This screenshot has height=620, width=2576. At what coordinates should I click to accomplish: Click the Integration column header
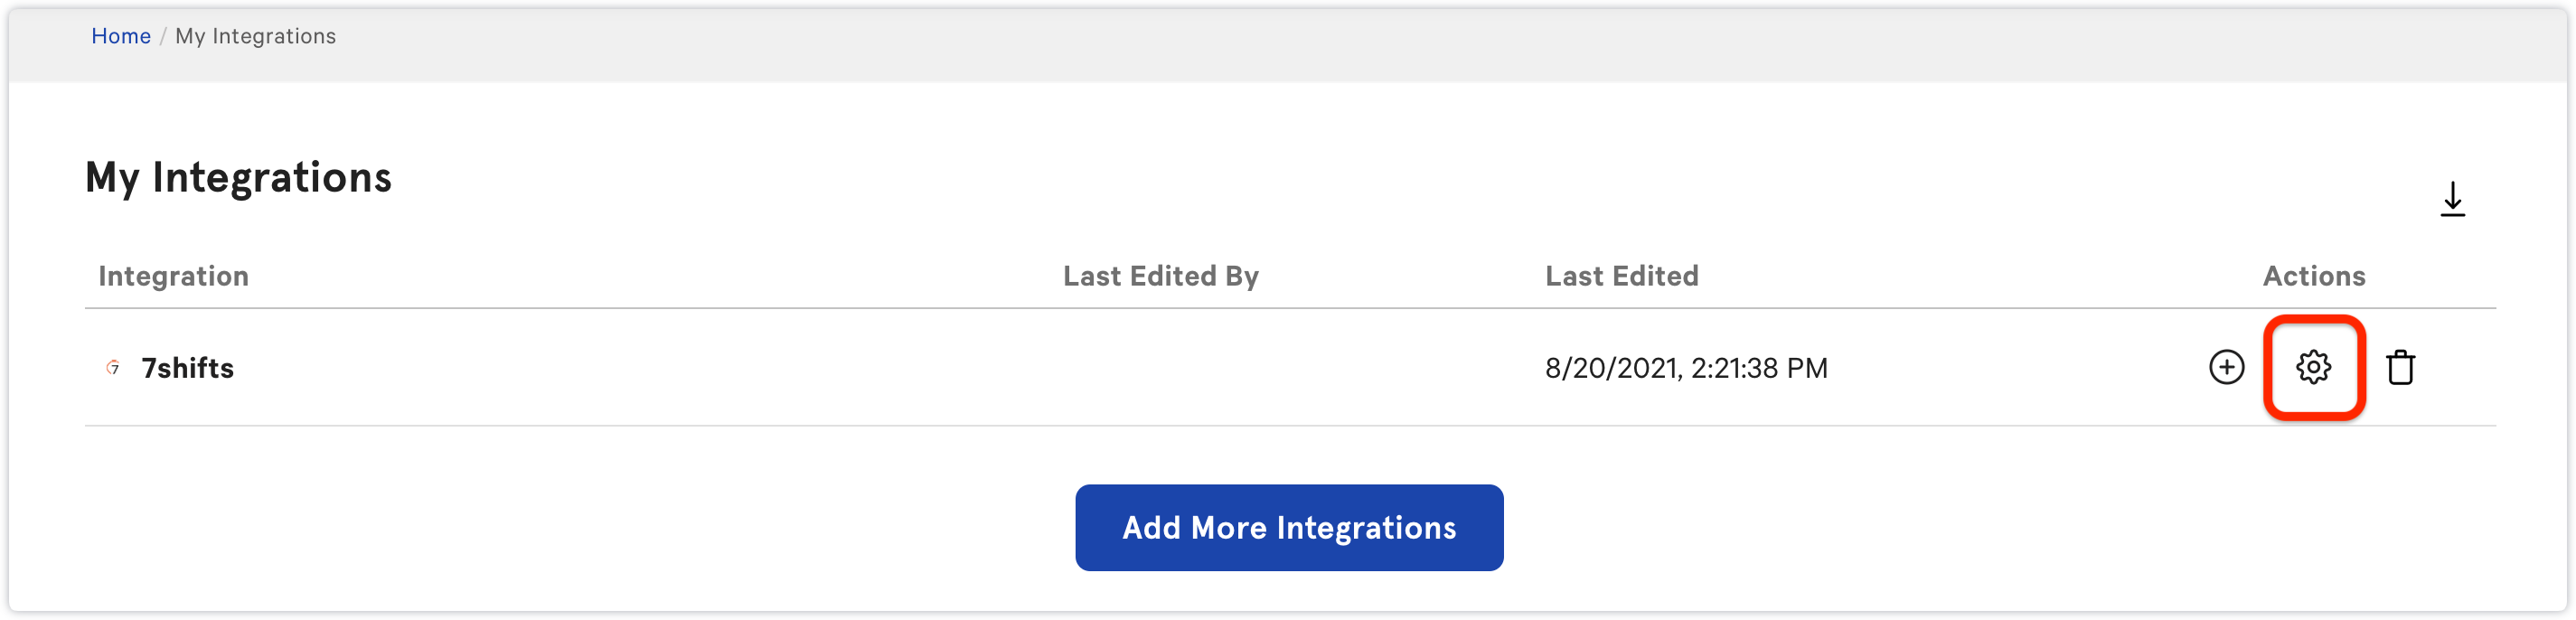[x=173, y=276]
